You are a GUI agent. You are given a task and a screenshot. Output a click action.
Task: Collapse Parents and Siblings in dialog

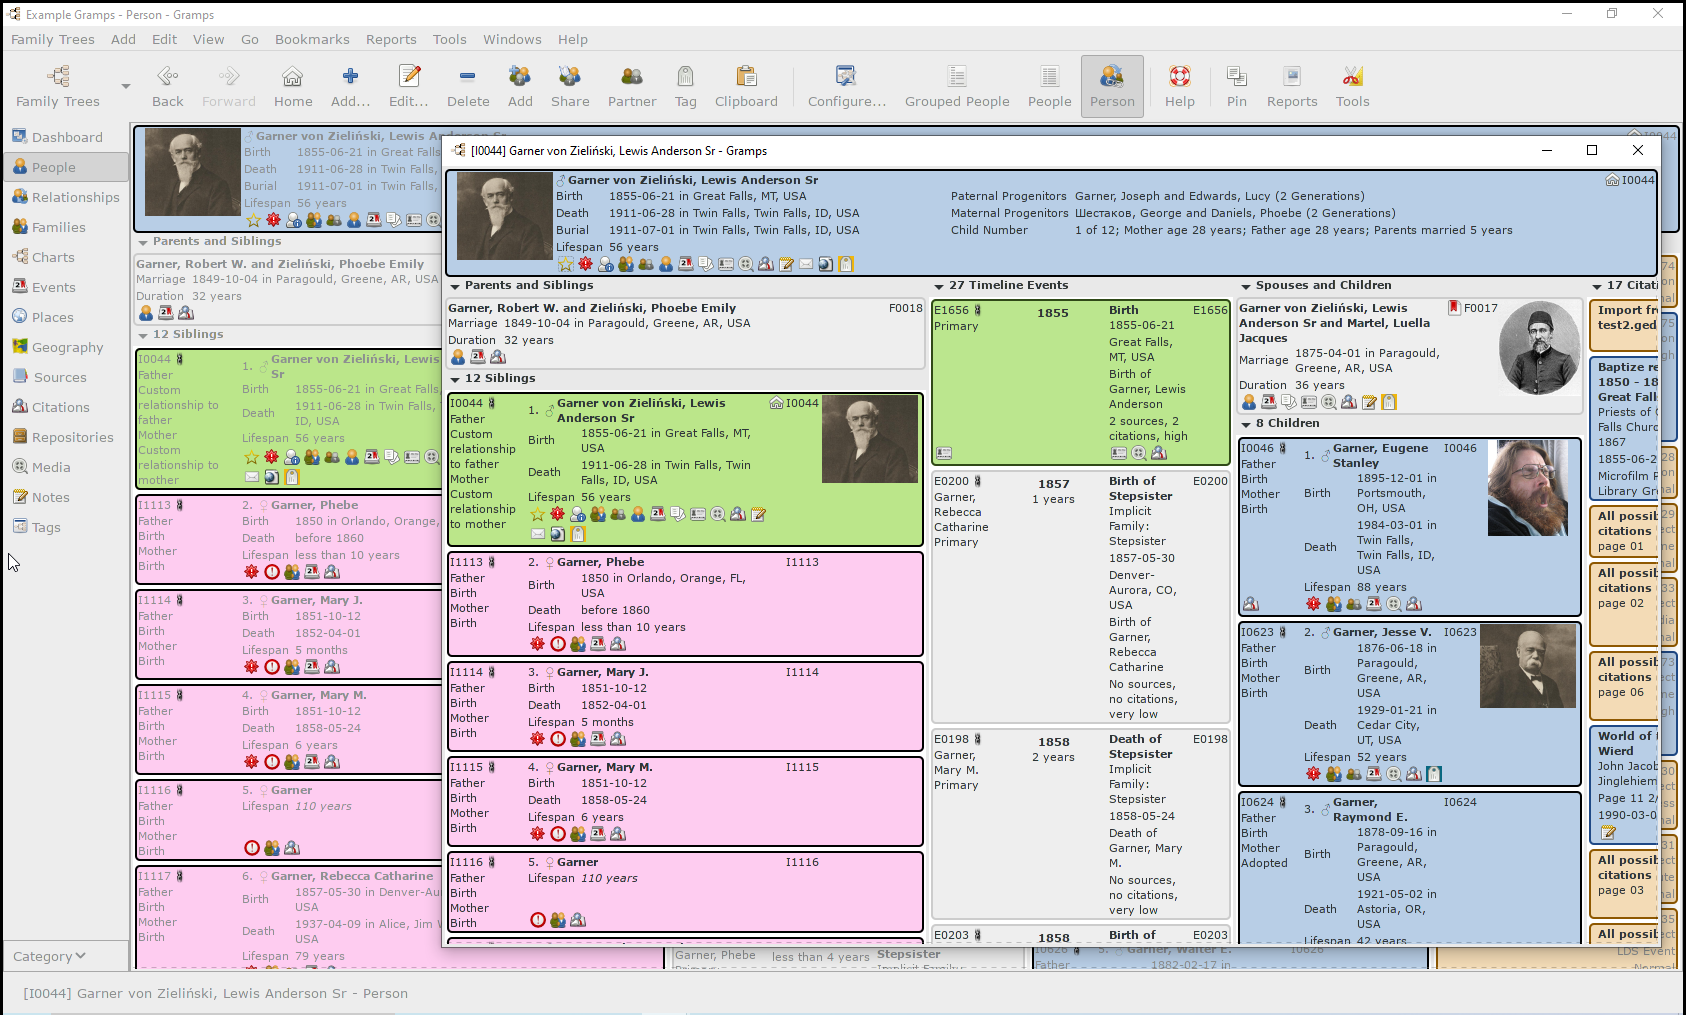pyautogui.click(x=455, y=286)
